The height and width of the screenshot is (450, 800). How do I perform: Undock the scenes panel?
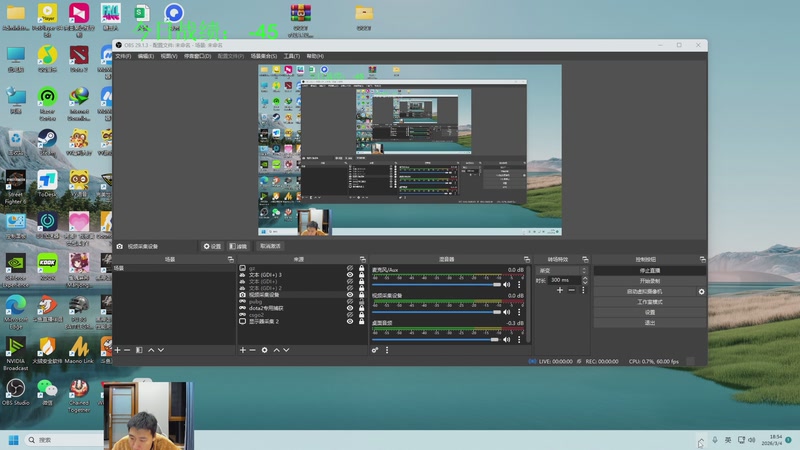pyautogui.click(x=231, y=260)
